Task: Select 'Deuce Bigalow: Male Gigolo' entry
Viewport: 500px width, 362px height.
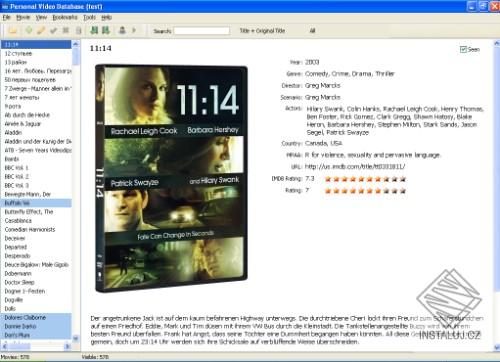Action: (36, 265)
